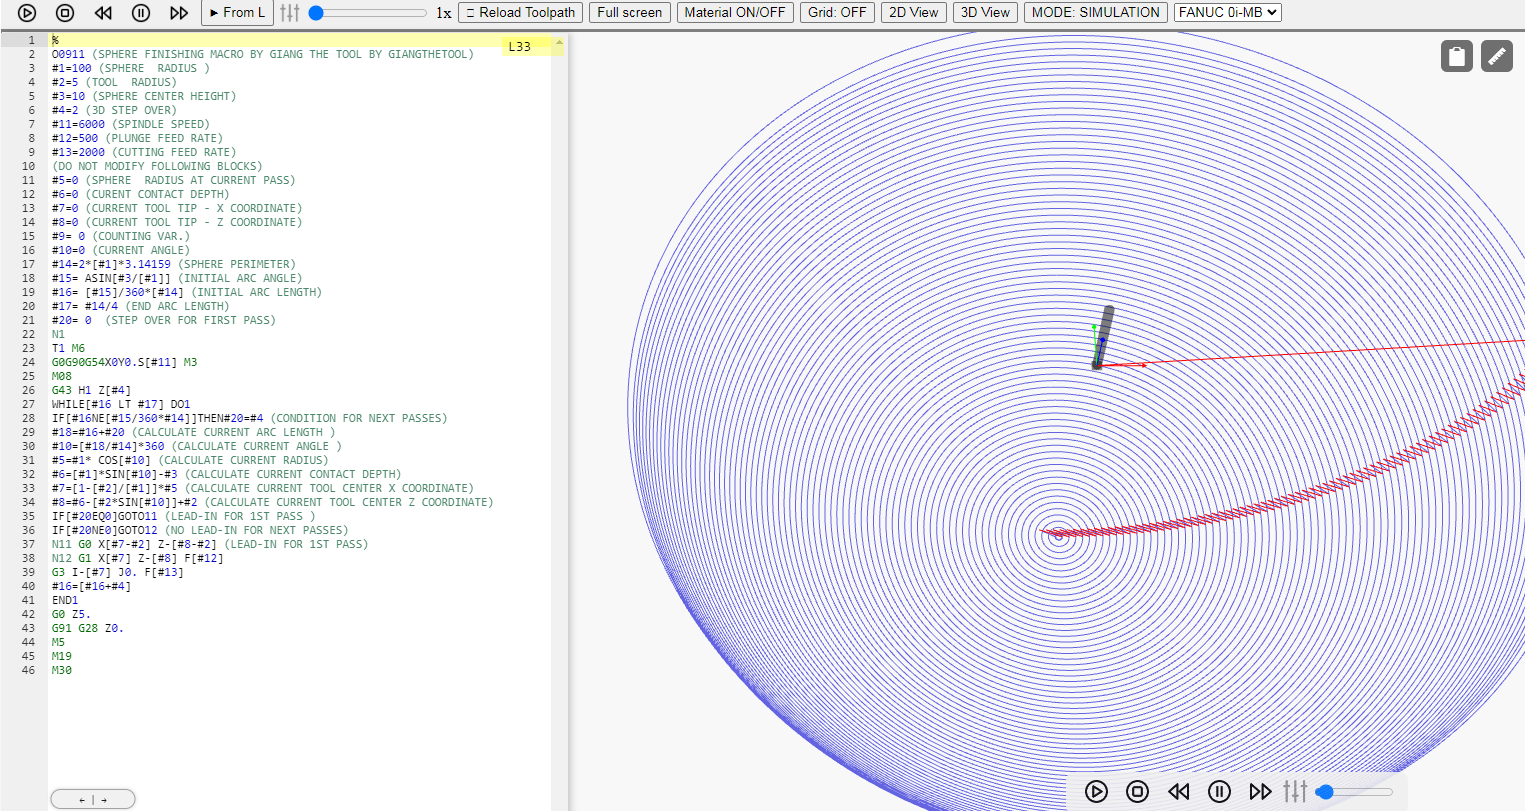Toggle Material ON/OFF
1525x811 pixels.
point(735,13)
